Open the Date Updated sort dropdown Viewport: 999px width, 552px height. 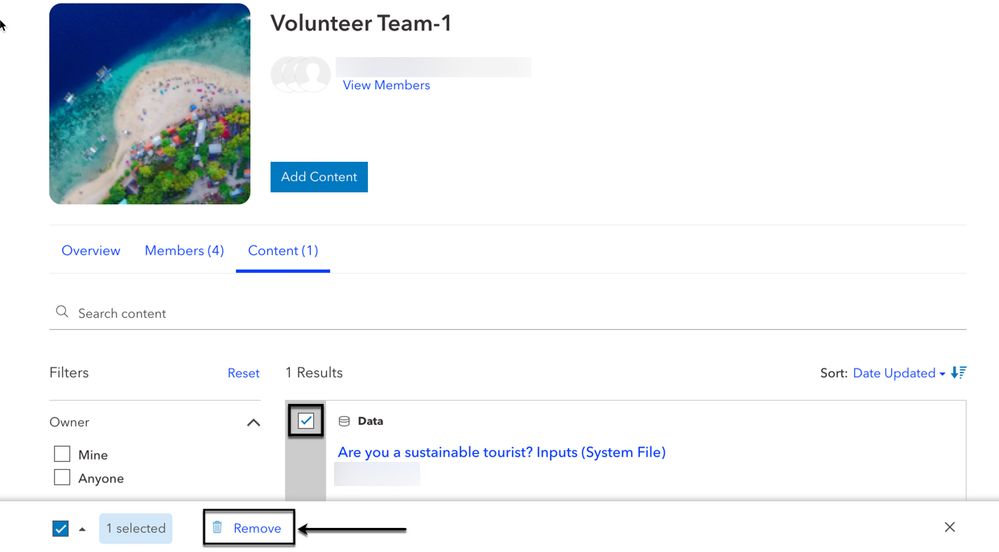click(x=898, y=373)
